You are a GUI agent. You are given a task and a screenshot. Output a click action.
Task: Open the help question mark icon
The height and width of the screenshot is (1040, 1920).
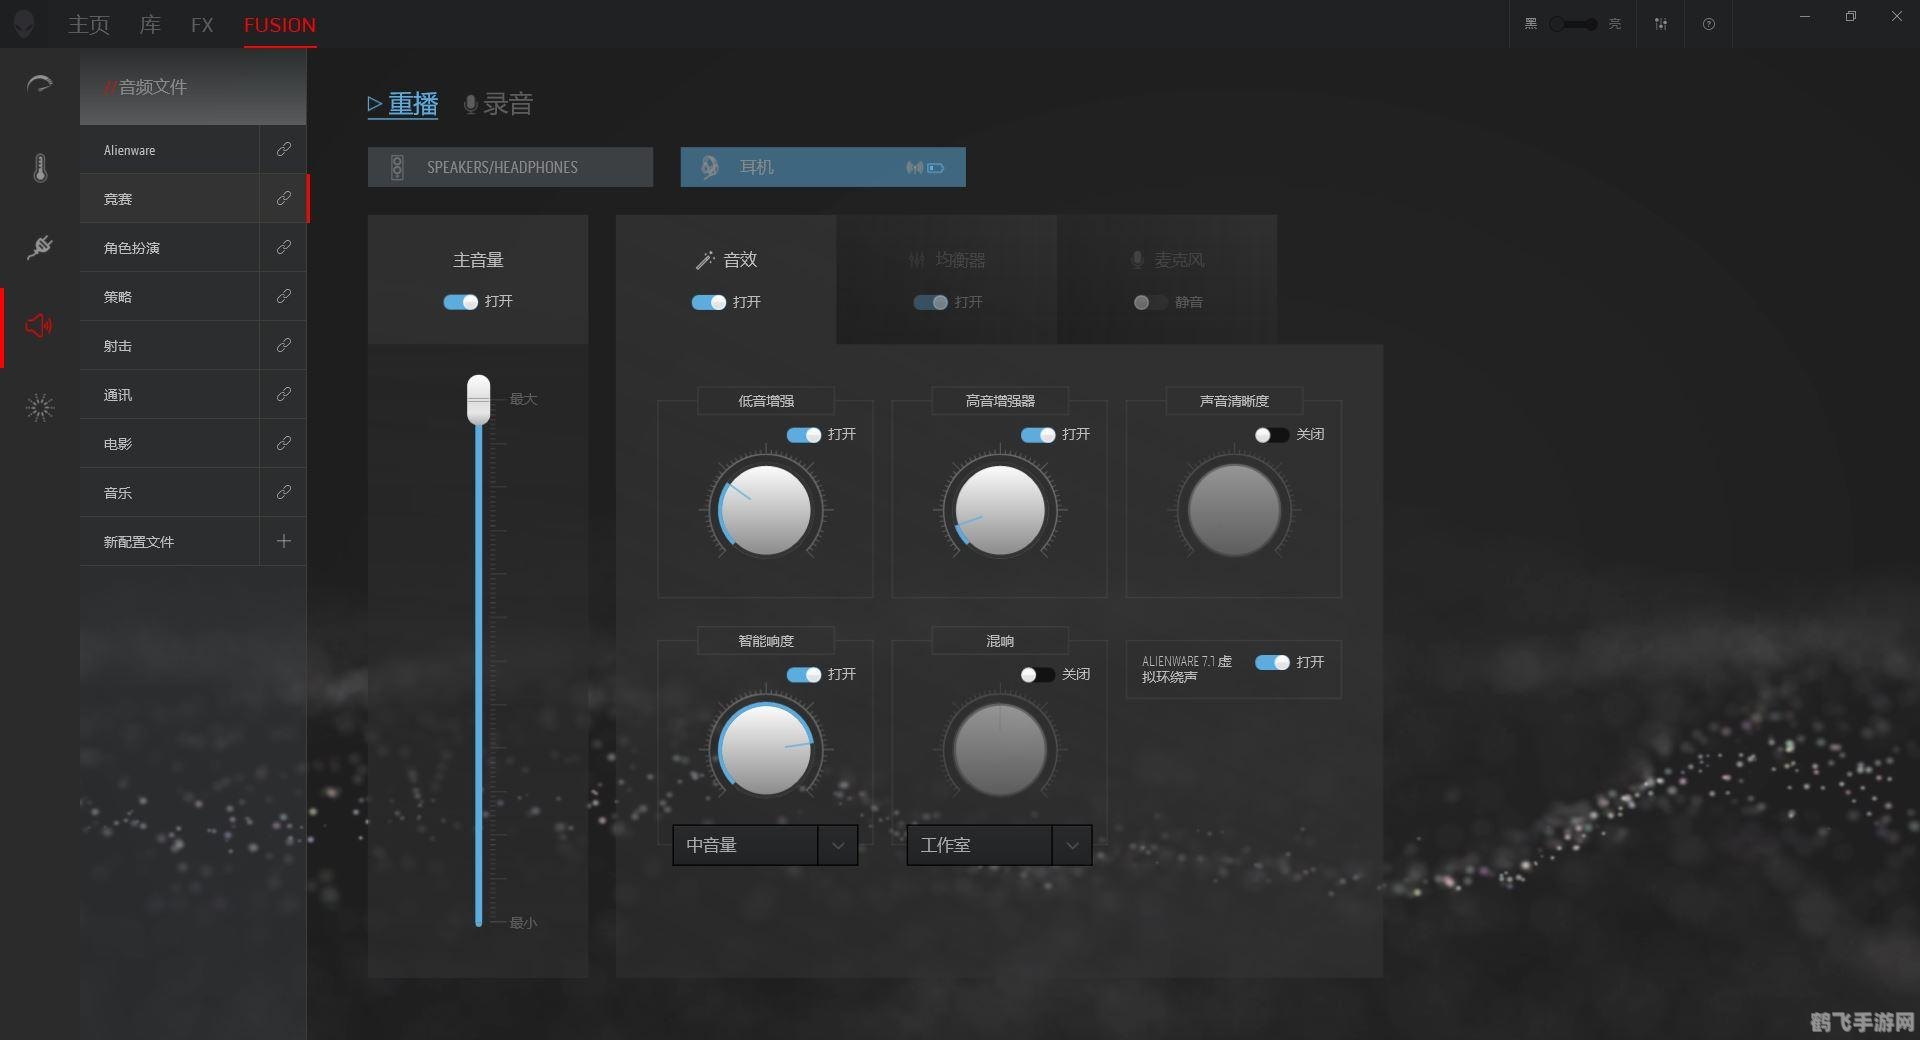click(1709, 24)
